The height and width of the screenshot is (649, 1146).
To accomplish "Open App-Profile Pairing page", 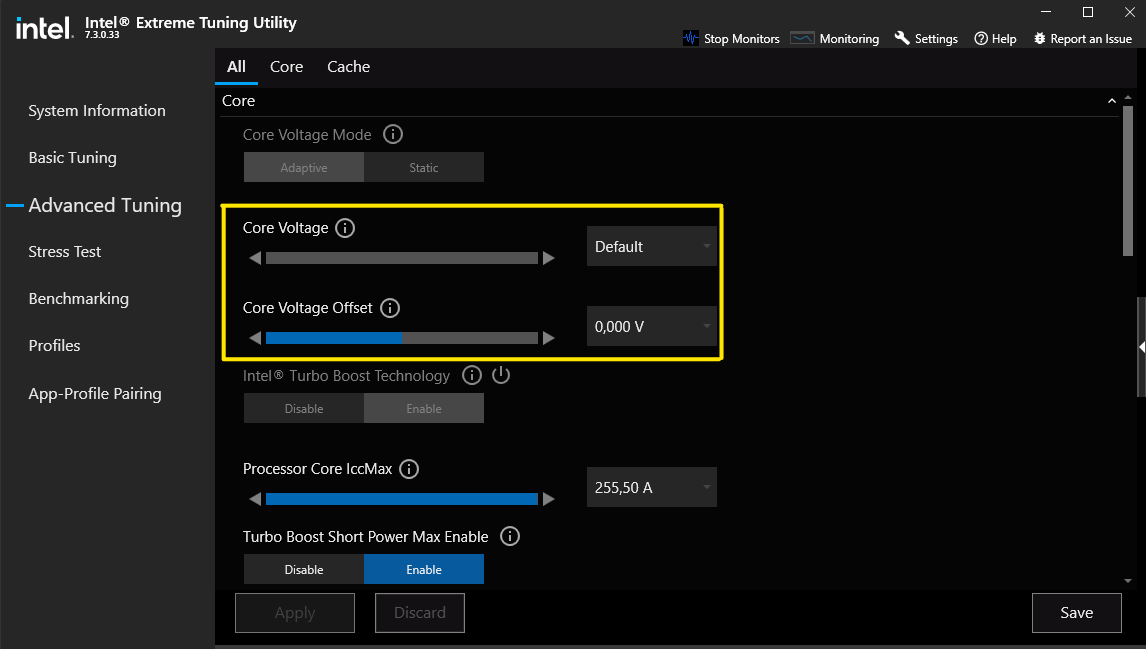I will 95,393.
